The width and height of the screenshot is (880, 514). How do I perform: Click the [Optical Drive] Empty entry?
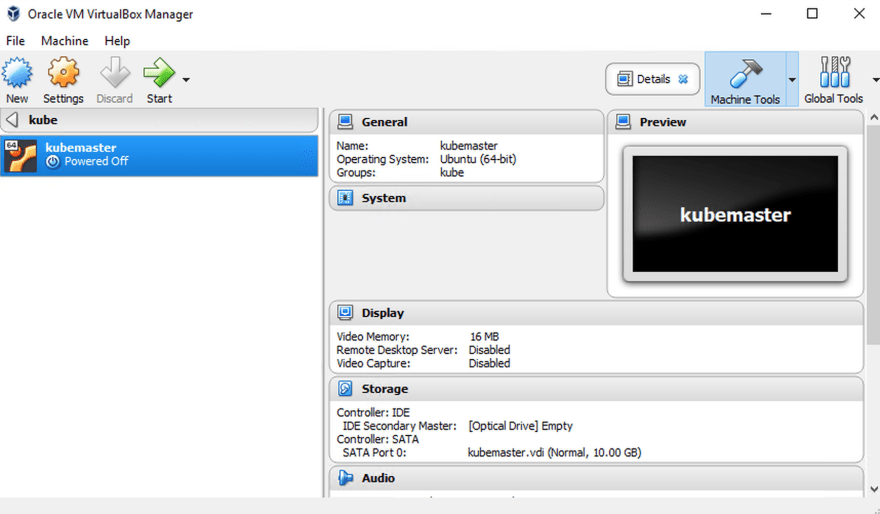521,426
